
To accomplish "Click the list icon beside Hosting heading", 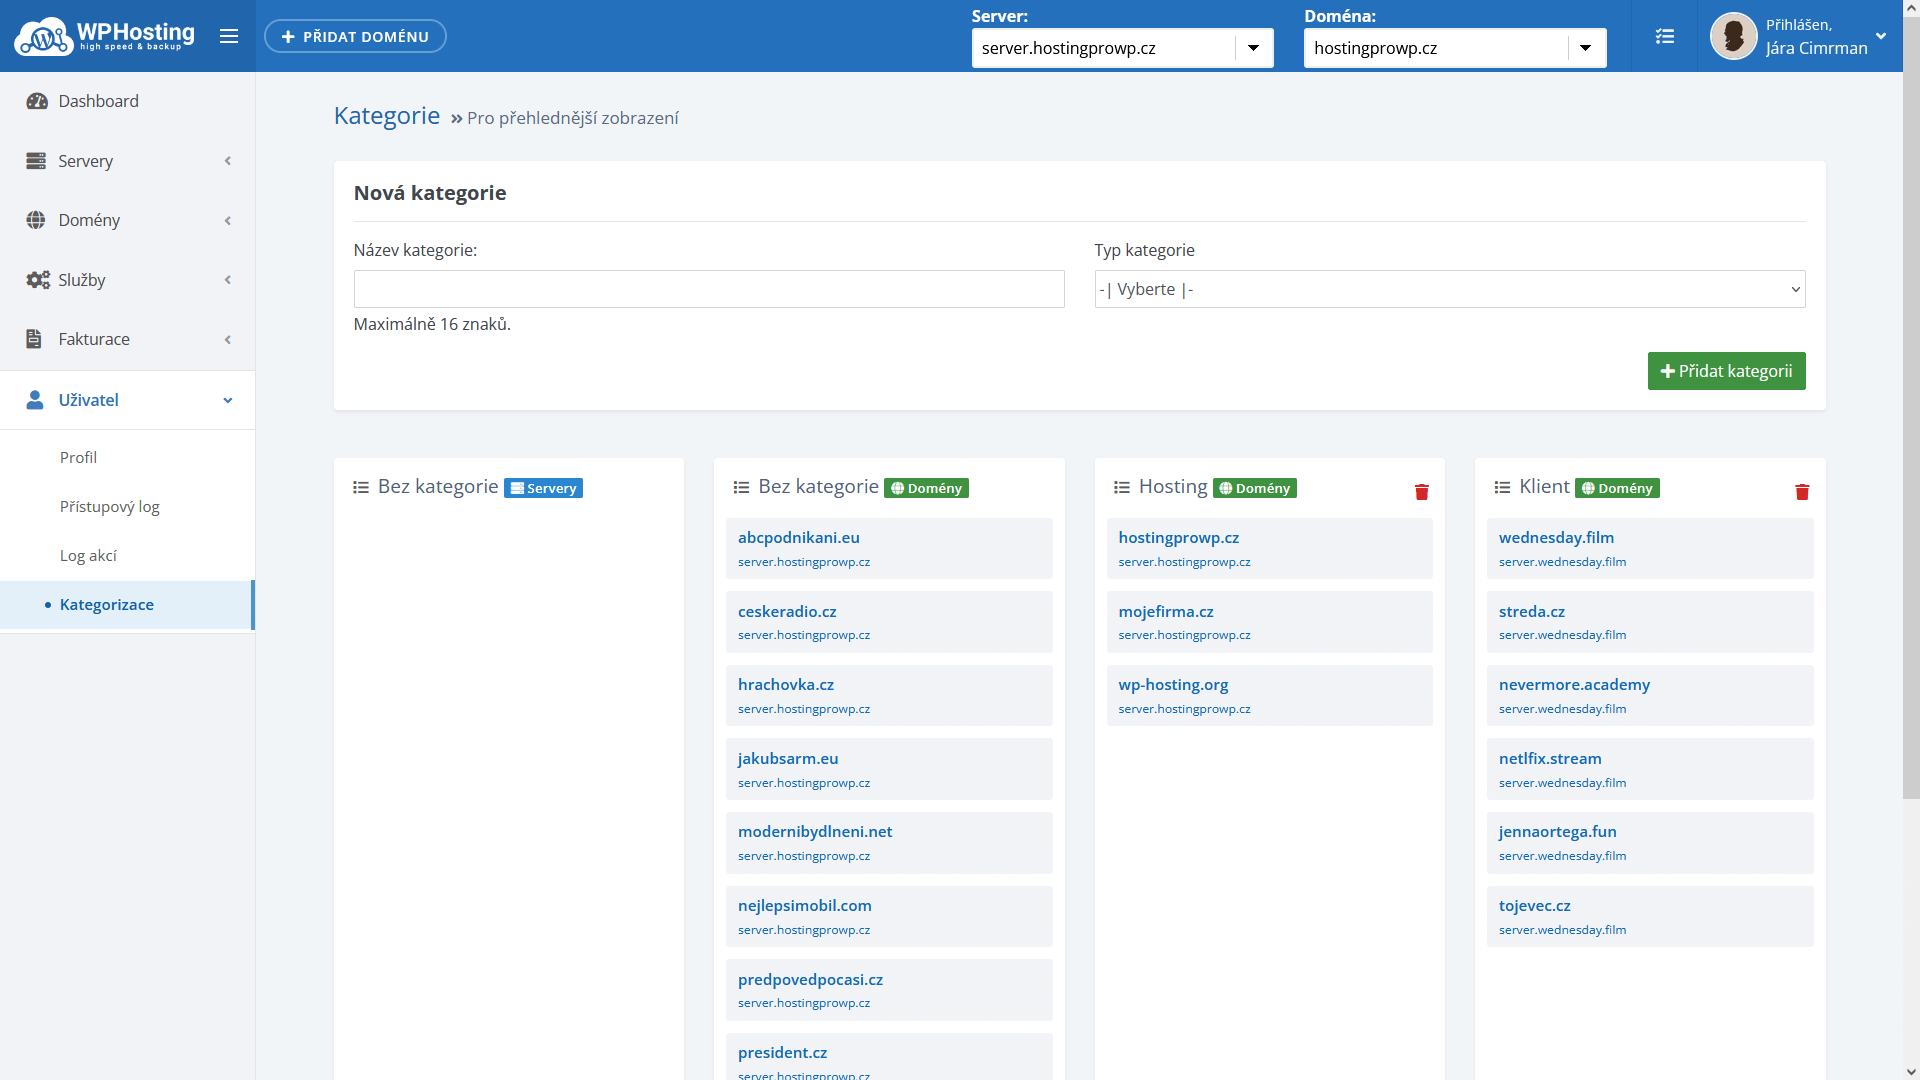I will point(1122,488).
